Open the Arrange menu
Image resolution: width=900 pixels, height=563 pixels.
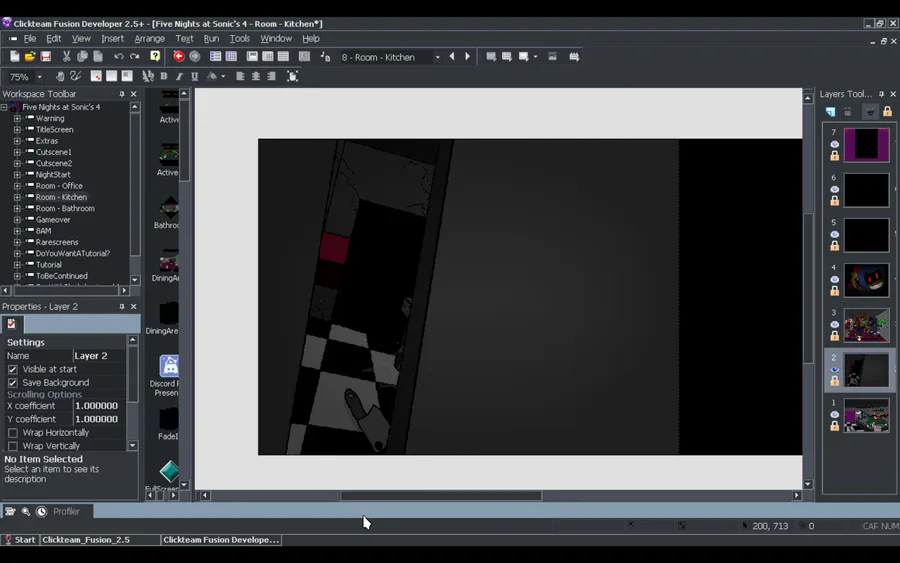(149, 39)
